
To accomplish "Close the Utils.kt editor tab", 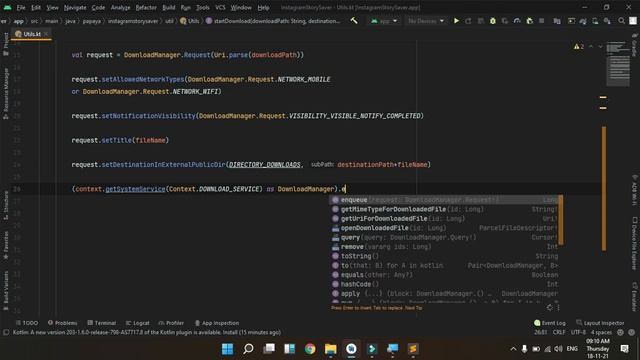I will (46, 34).
